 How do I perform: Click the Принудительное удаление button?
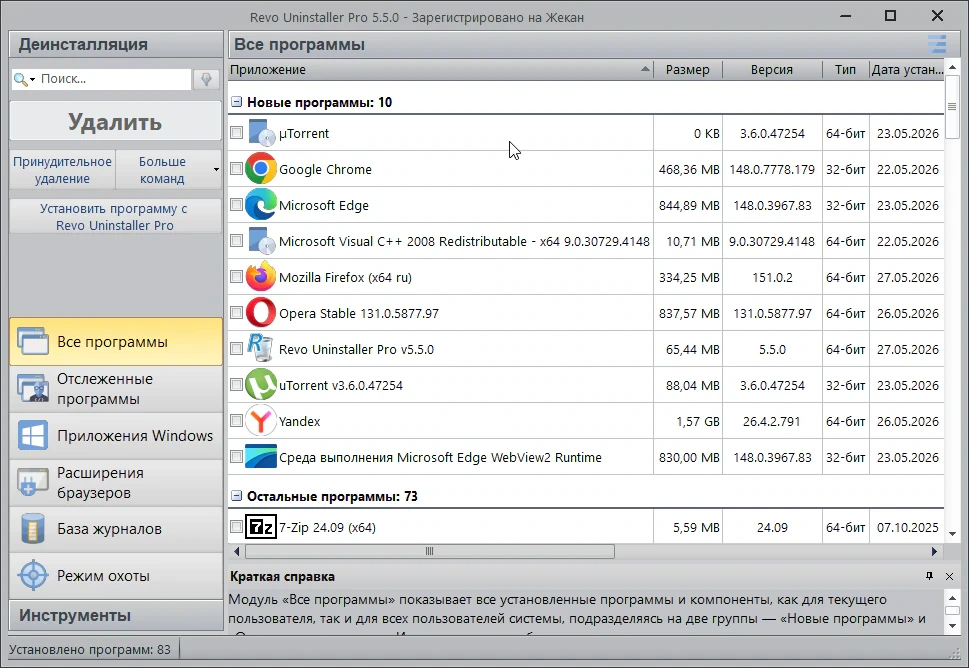tap(62, 169)
